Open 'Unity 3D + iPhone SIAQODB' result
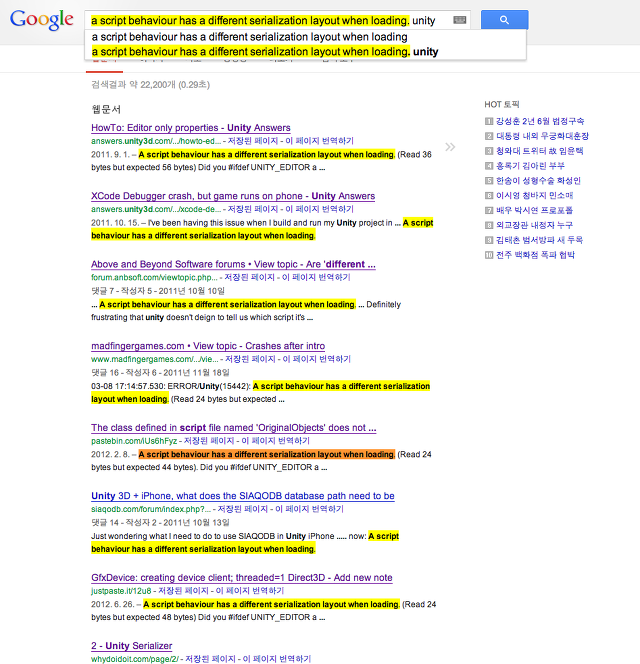640x664 pixels. (243, 496)
